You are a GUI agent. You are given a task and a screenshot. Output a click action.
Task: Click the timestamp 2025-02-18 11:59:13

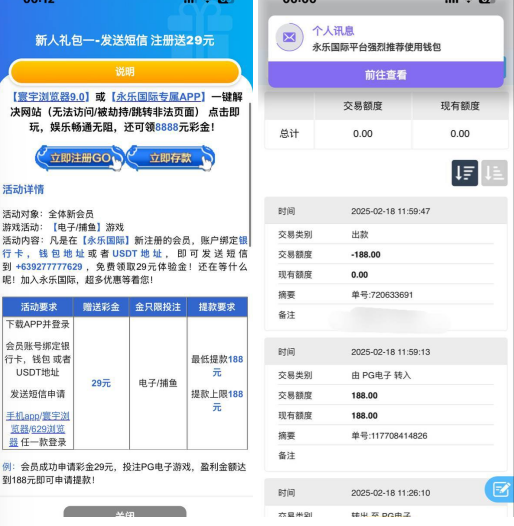391,352
